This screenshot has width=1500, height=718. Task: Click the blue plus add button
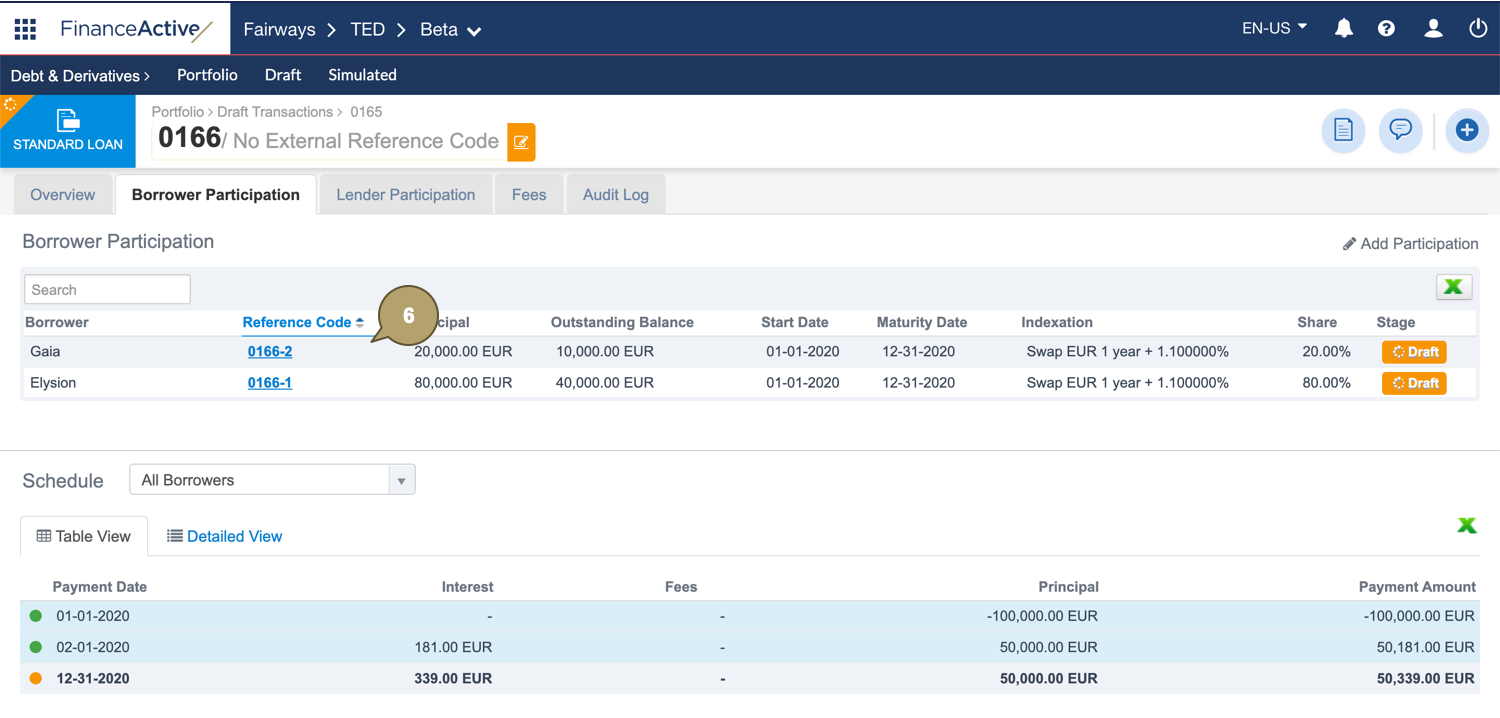[1466, 131]
